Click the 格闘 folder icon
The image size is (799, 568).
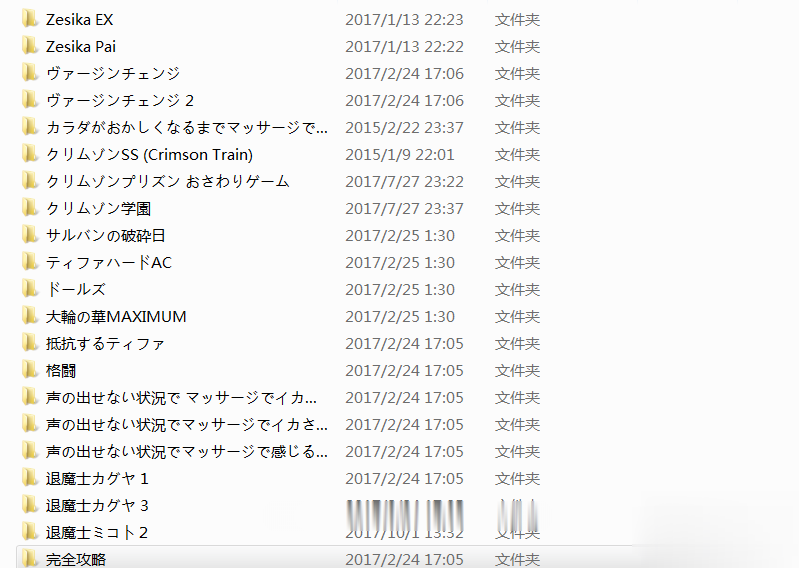[x=30, y=370]
